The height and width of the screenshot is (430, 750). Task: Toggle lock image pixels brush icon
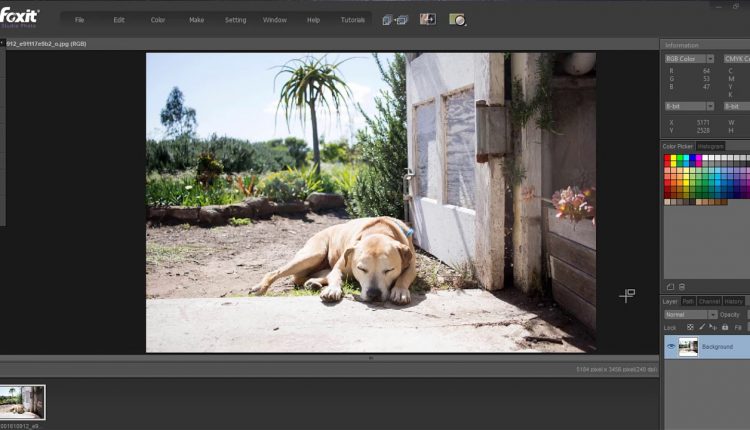[702, 328]
